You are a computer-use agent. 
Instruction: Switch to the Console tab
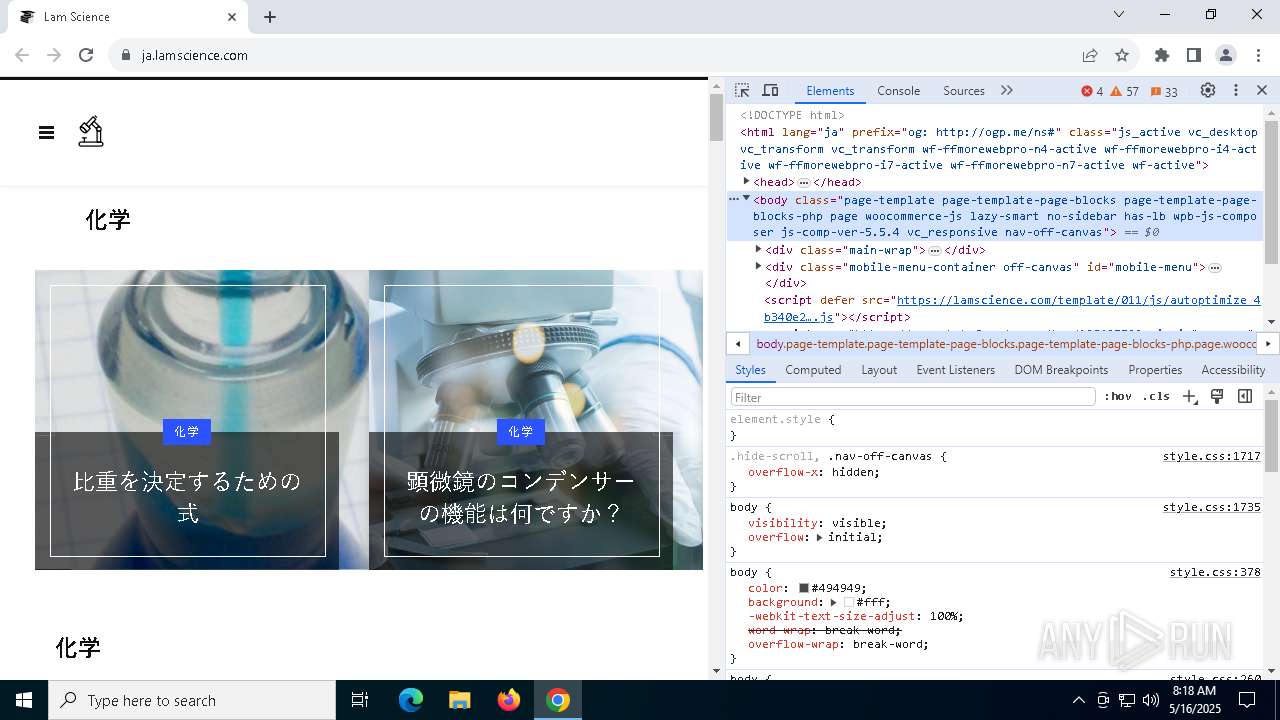pyautogui.click(x=898, y=91)
